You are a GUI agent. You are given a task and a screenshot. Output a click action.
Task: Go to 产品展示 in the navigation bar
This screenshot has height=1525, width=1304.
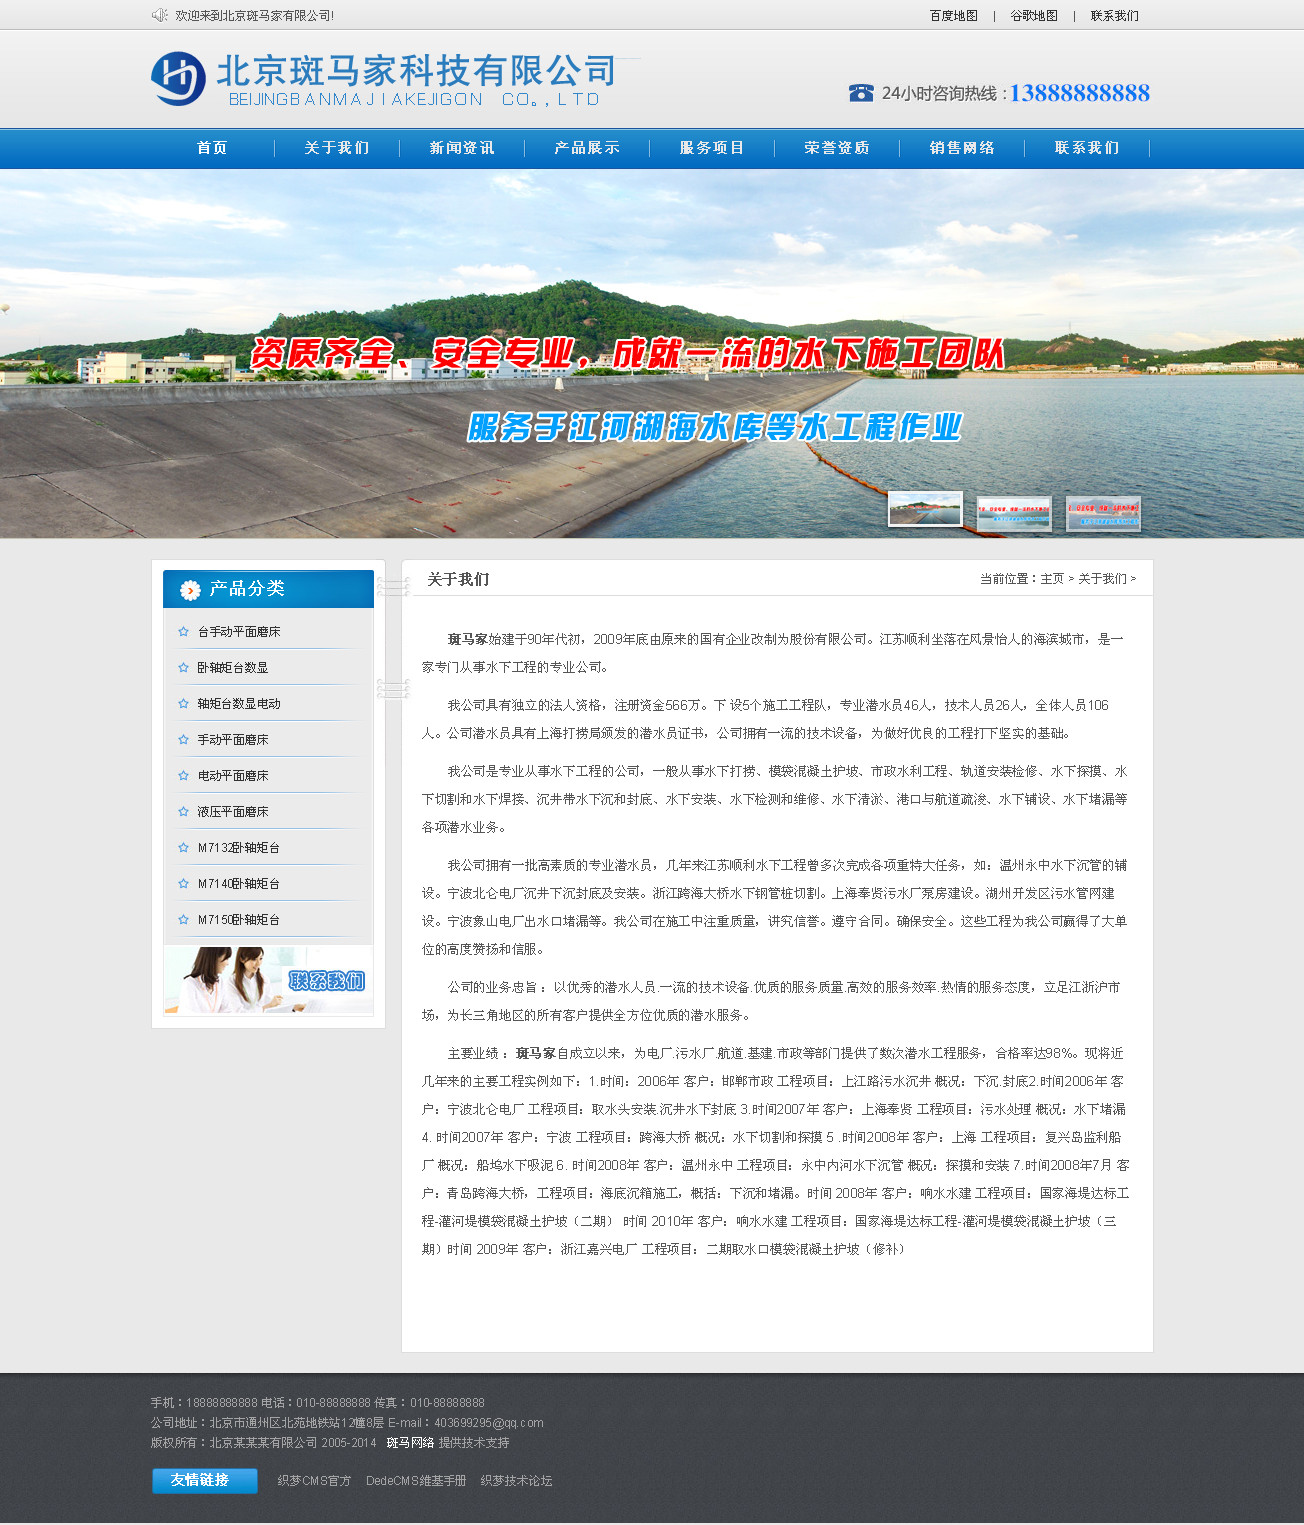coord(587,148)
